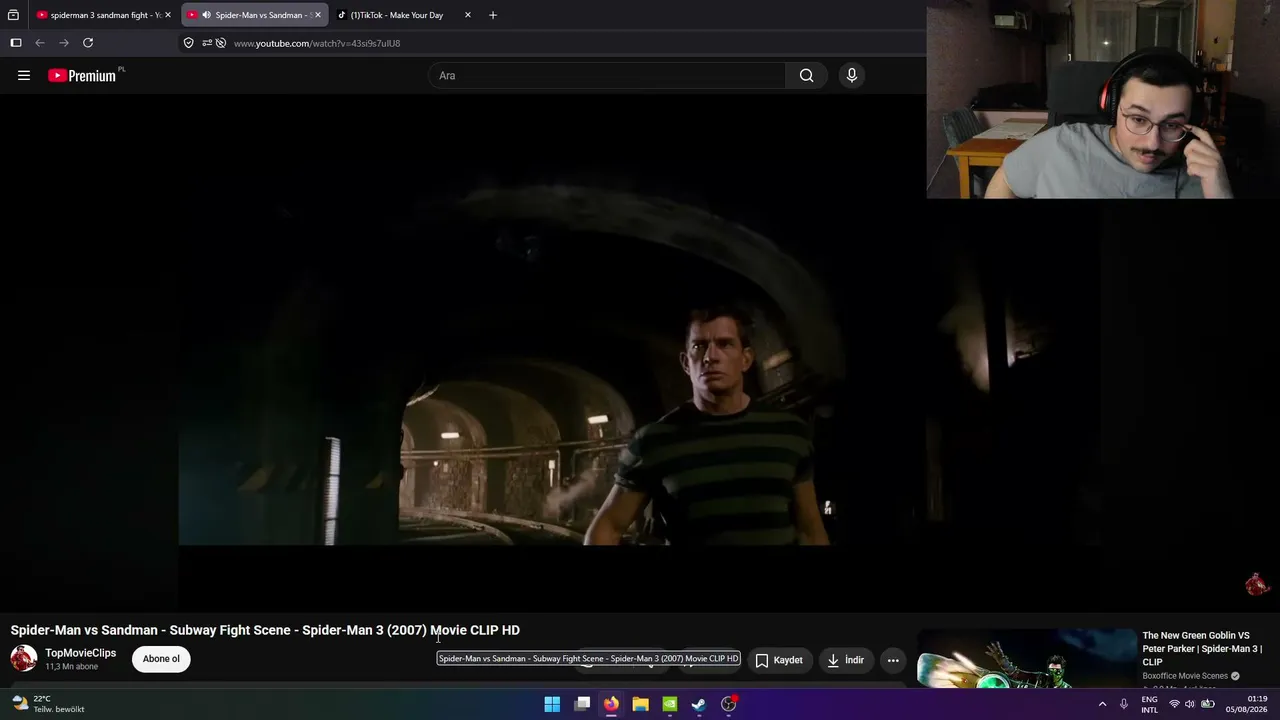The height and width of the screenshot is (720, 1280).
Task: Go forward to the next page
Action: (64, 43)
